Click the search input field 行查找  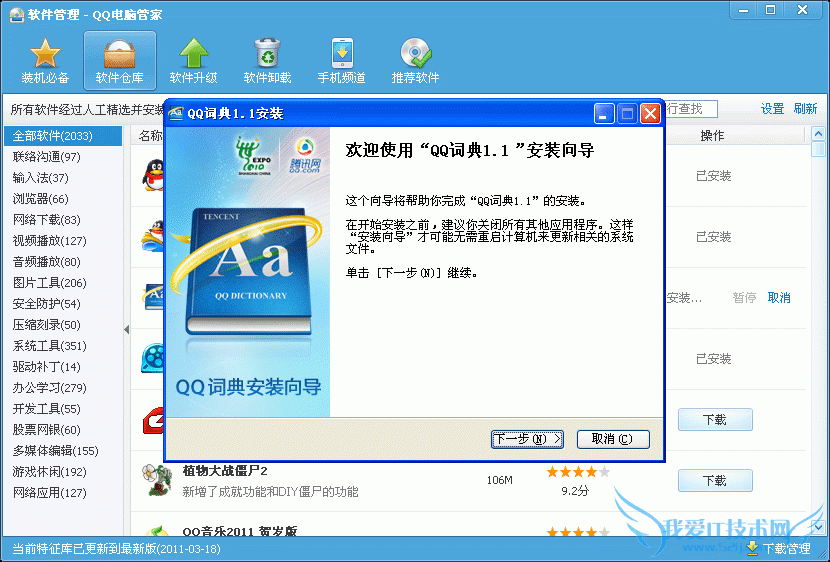(x=691, y=109)
